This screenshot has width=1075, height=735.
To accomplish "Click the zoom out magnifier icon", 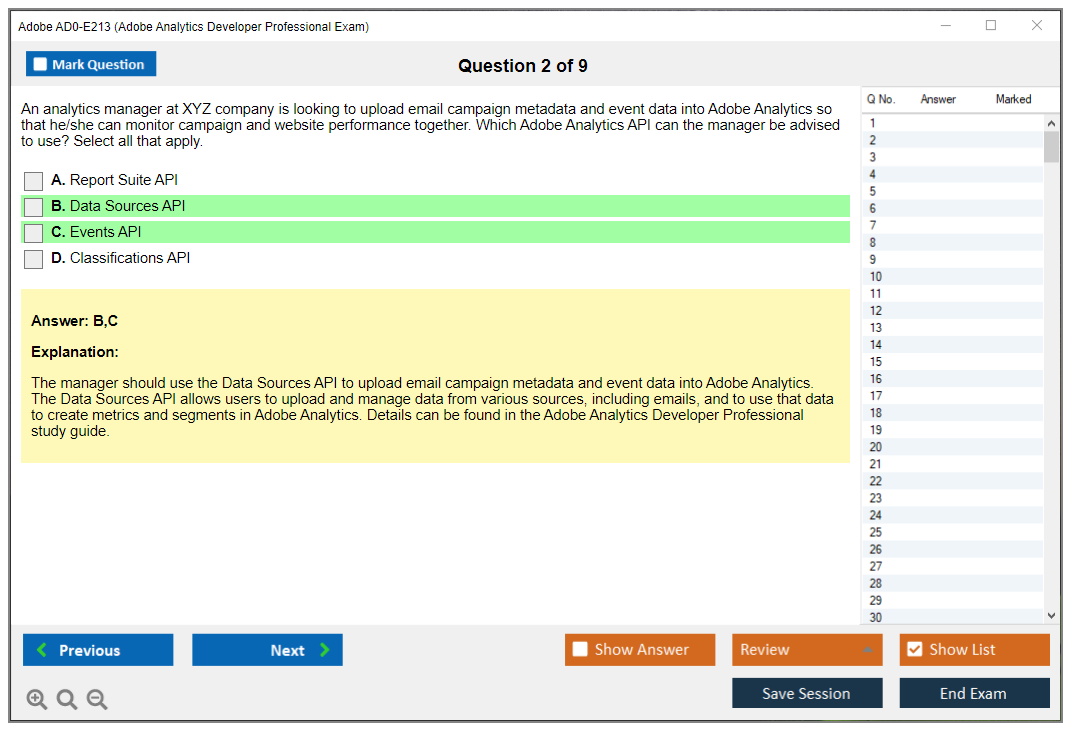I will 97,700.
